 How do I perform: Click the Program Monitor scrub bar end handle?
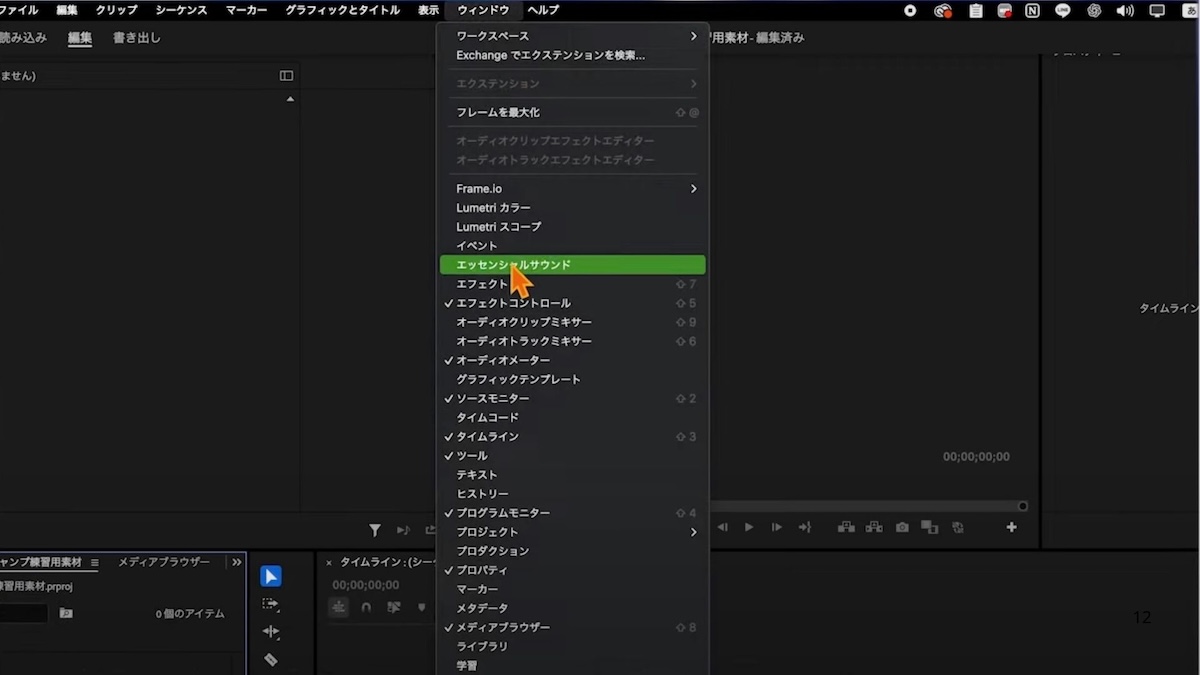click(1022, 506)
